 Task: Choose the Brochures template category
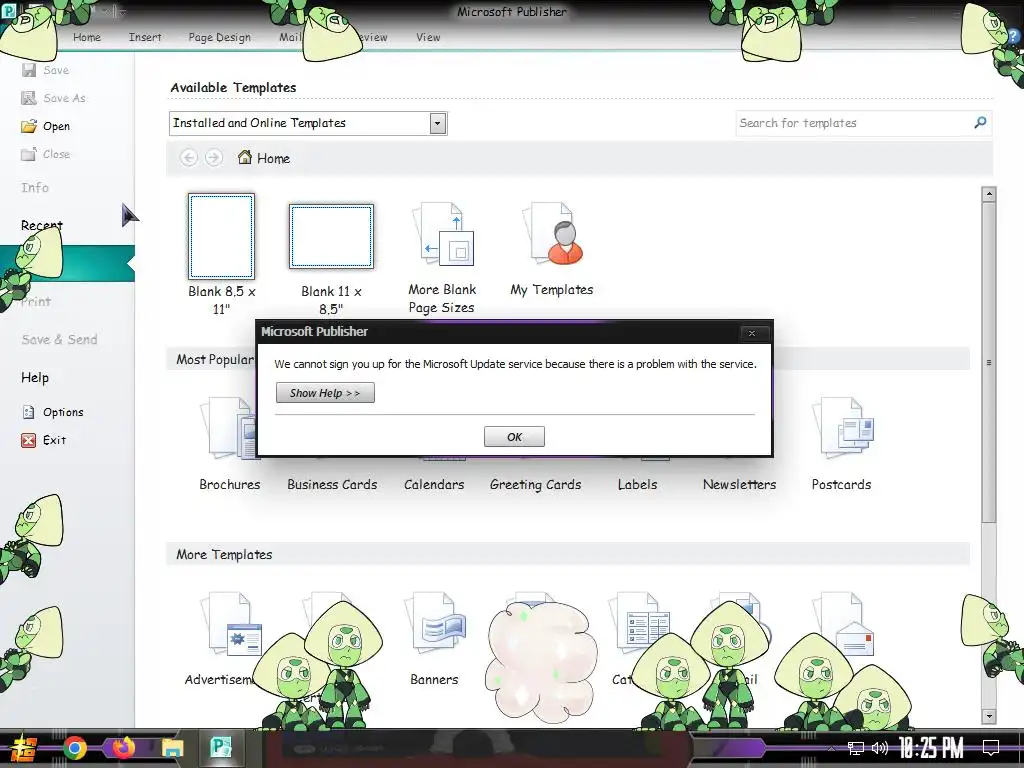click(x=230, y=444)
